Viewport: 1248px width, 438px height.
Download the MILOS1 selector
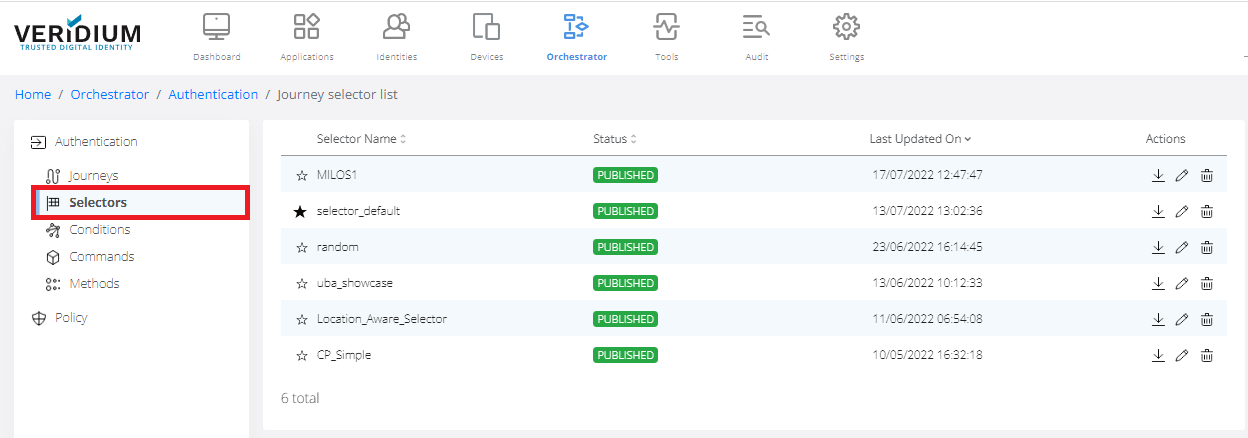point(1158,175)
